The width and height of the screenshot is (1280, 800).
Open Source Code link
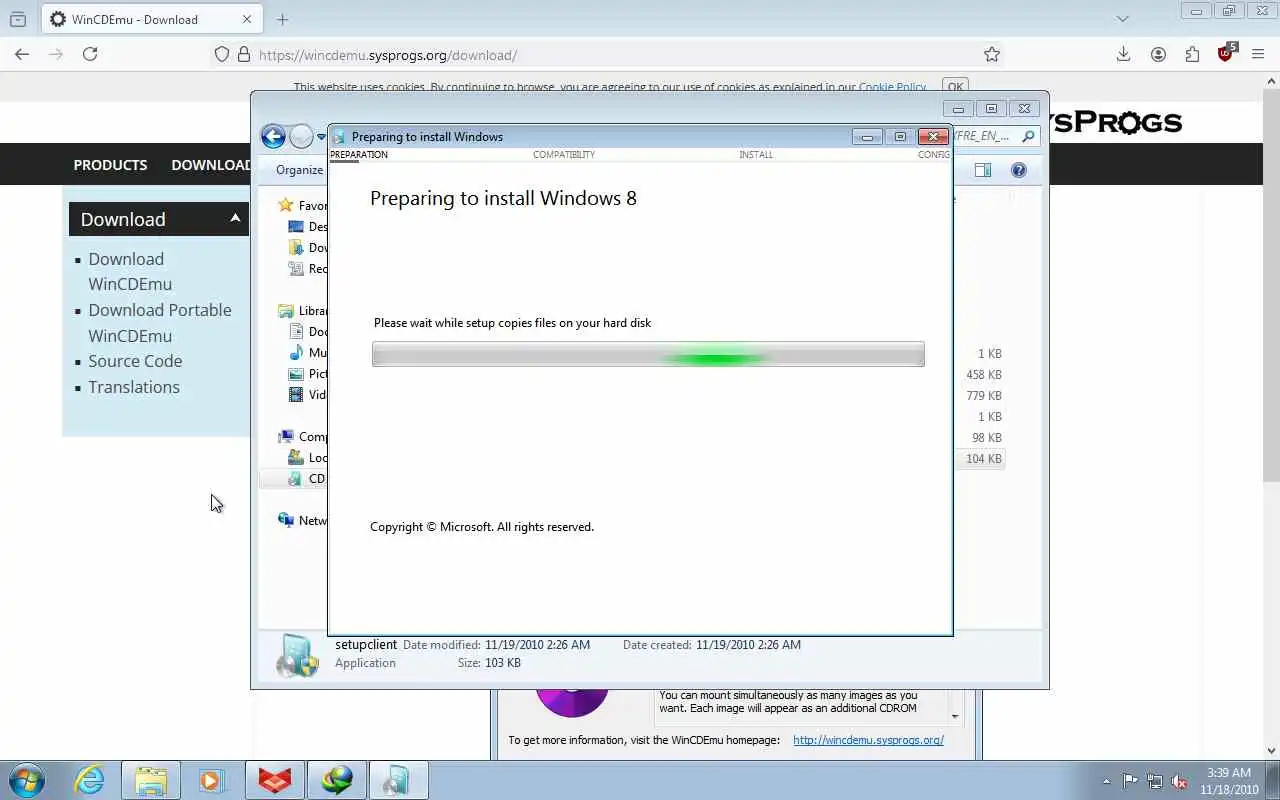135,361
